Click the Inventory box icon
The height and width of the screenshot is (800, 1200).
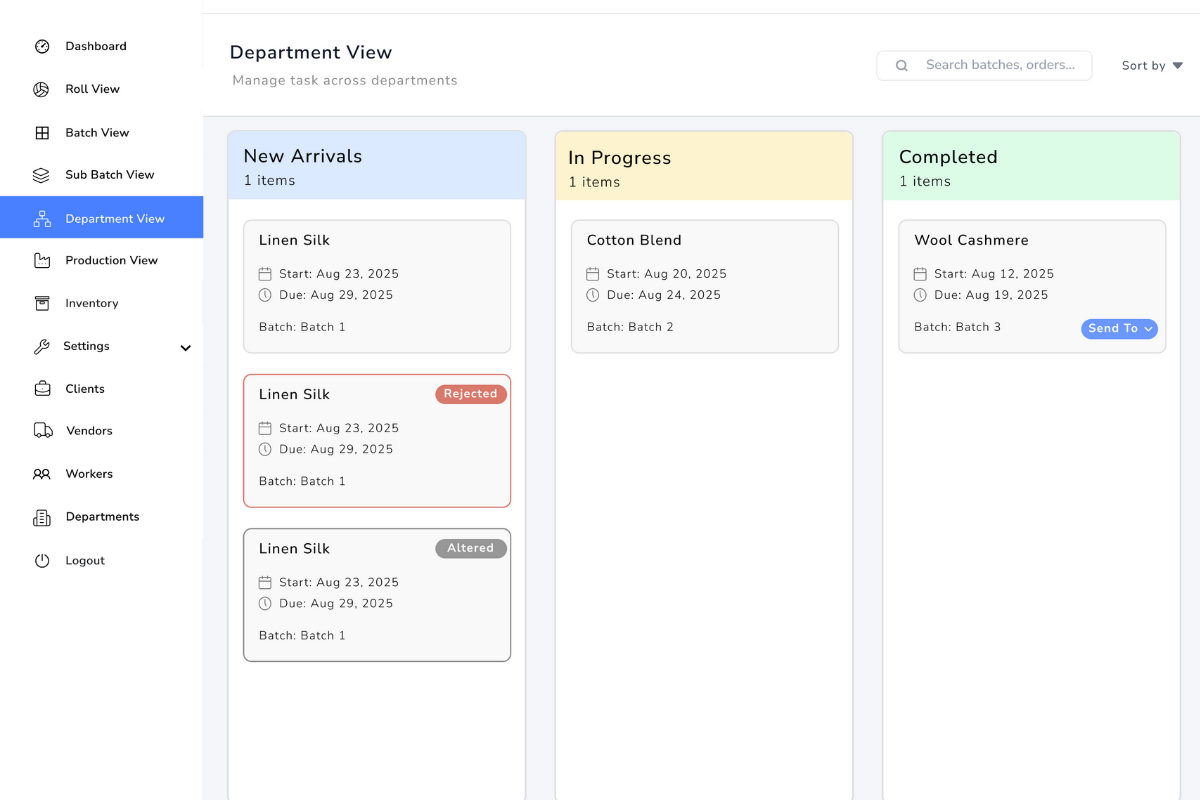click(42, 303)
